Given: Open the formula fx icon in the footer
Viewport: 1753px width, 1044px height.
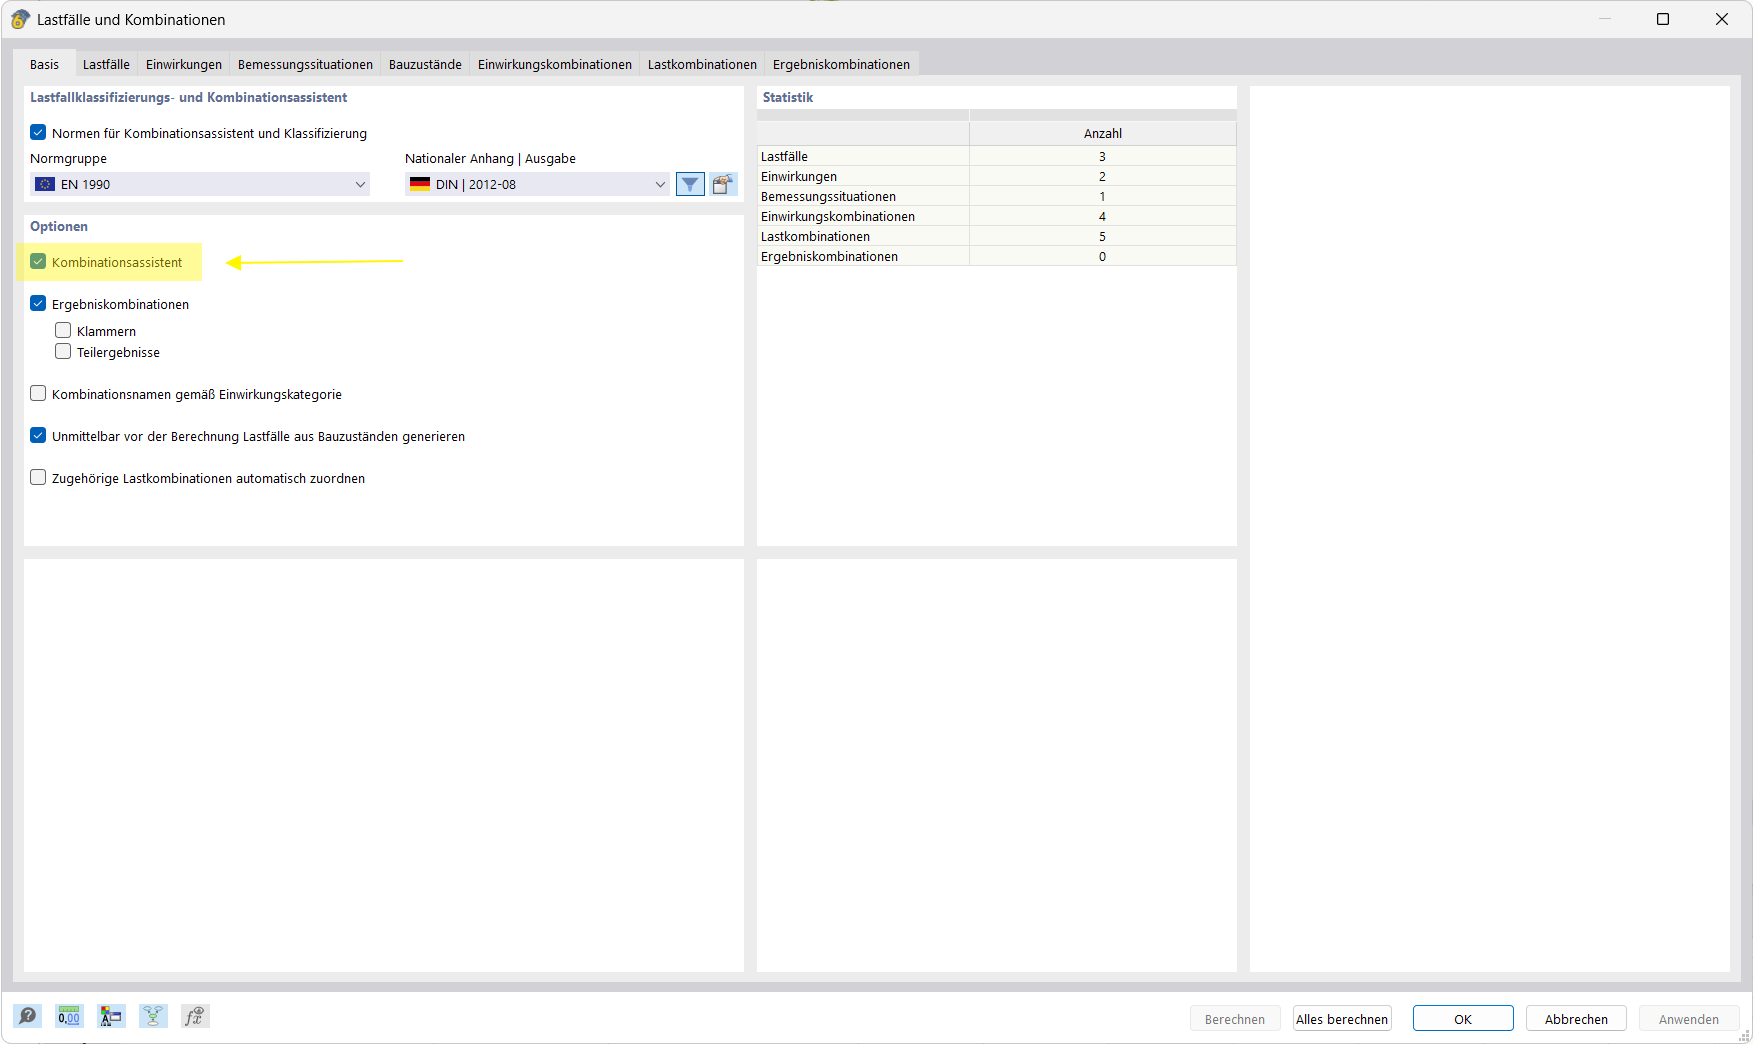Looking at the screenshot, I should (195, 1016).
